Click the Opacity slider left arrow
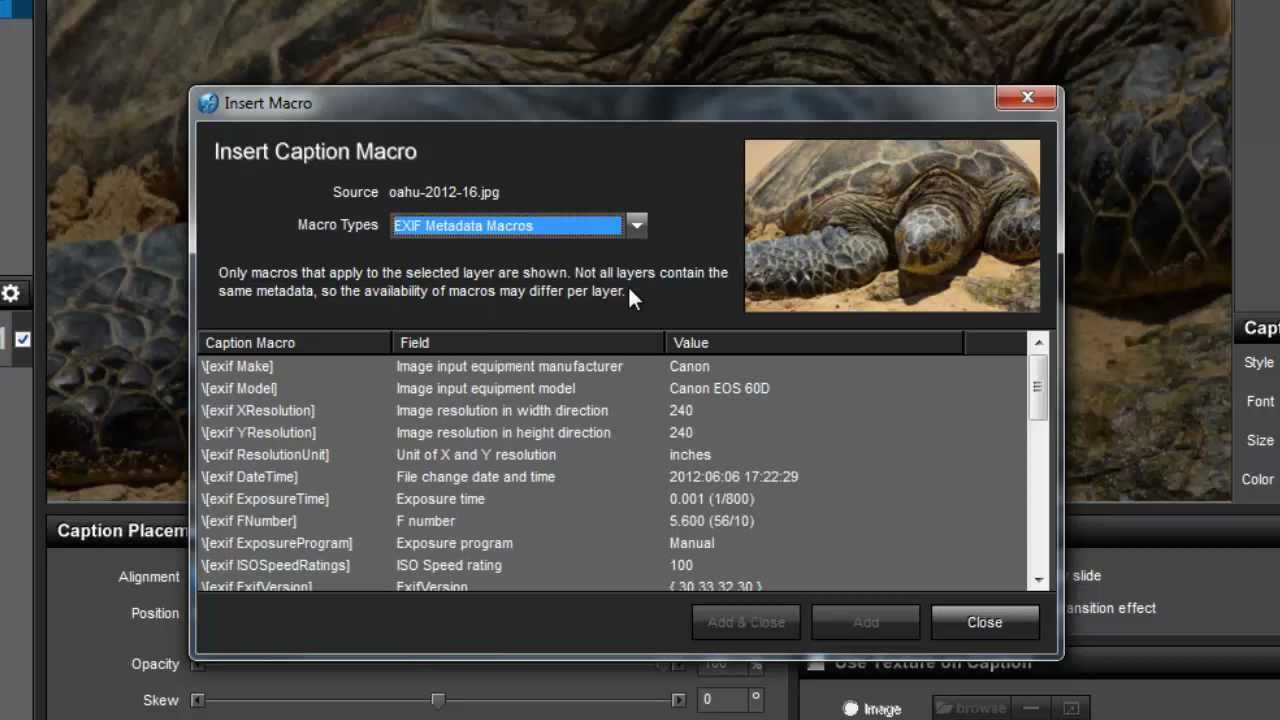This screenshot has width=1280, height=720. tap(197, 664)
